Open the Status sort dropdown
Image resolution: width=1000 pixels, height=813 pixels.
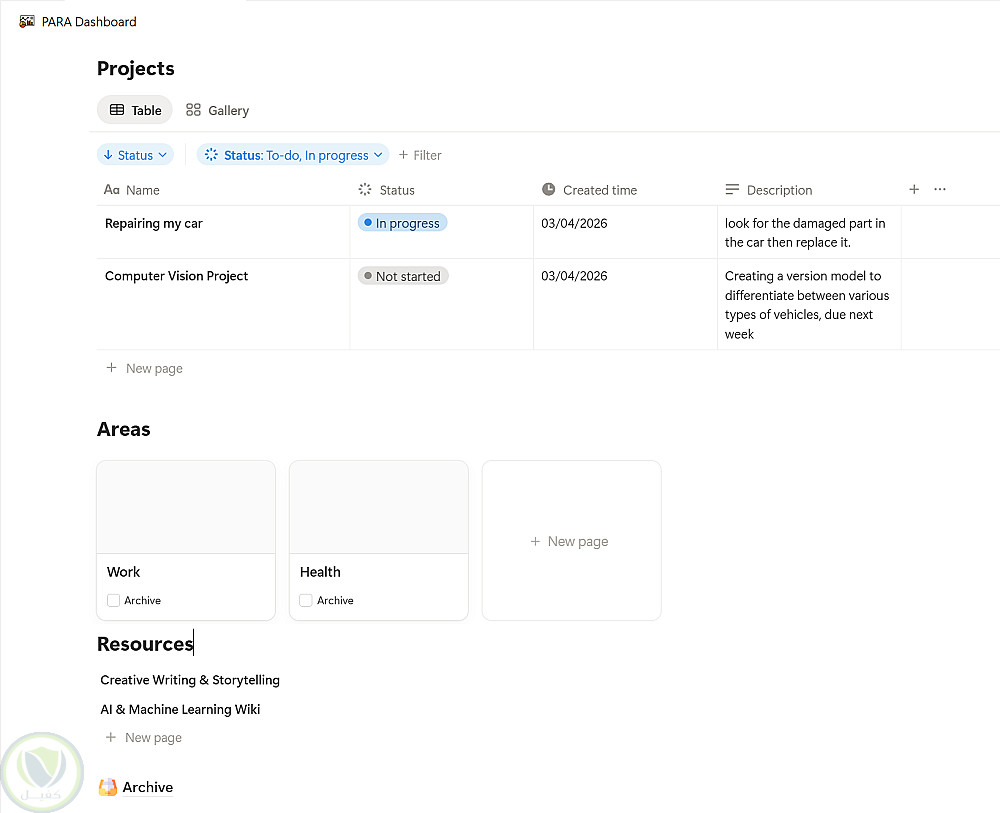[135, 155]
